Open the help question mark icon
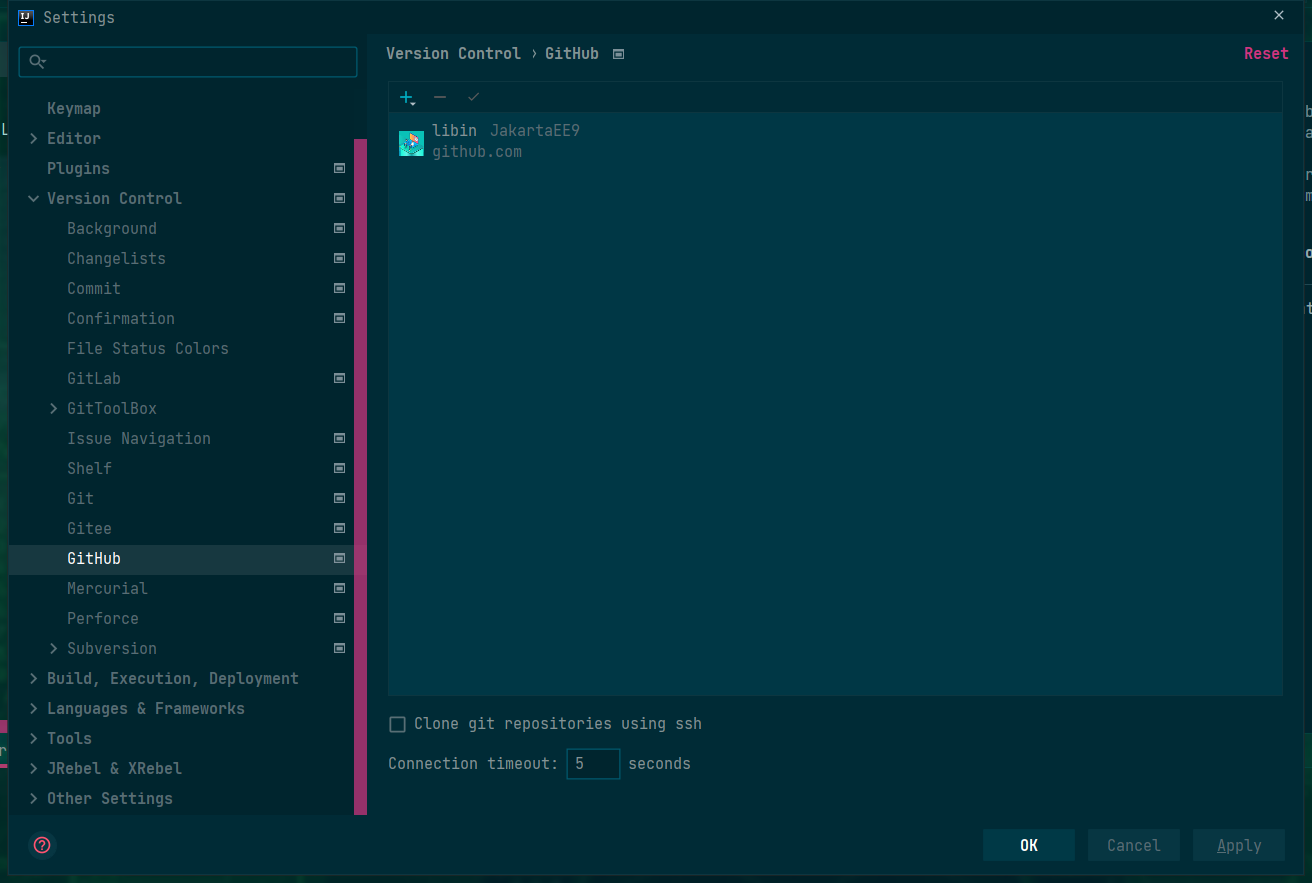 (42, 845)
